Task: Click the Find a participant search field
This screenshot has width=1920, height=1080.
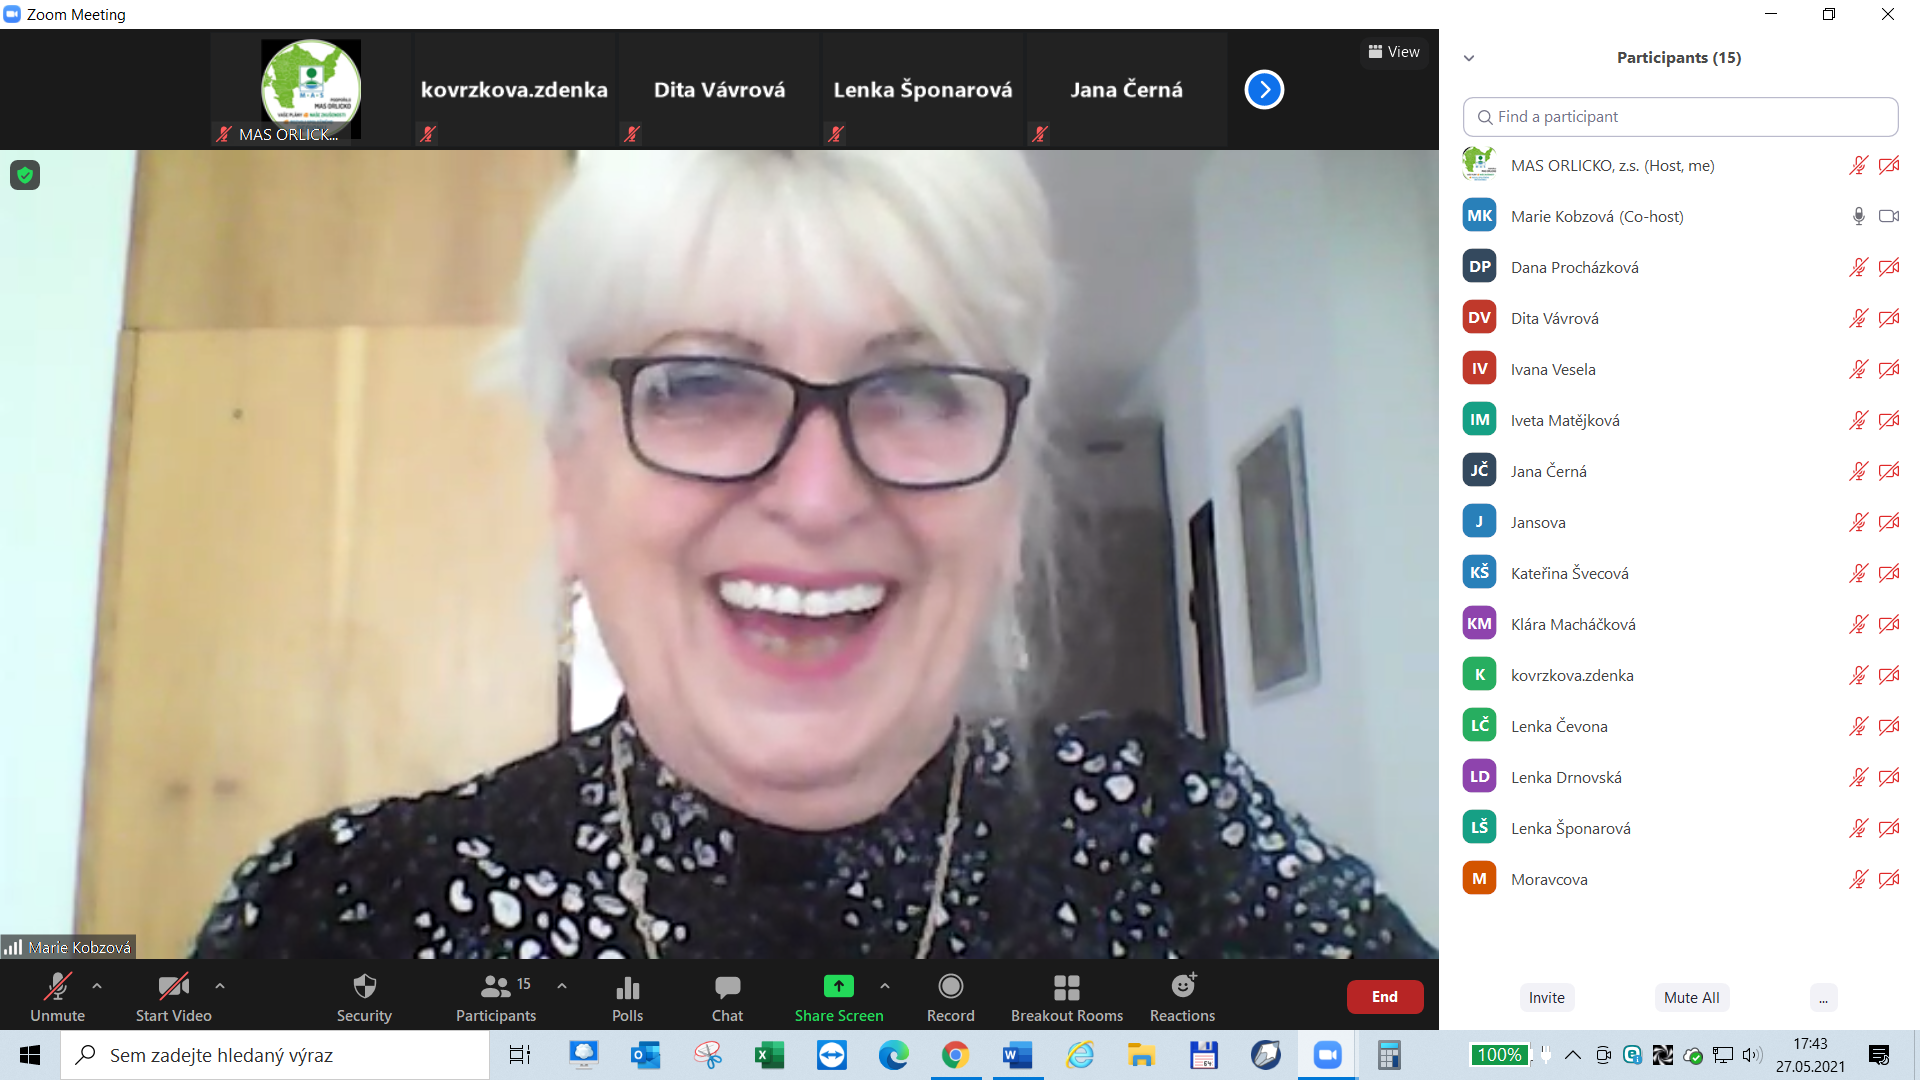Action: coord(1680,117)
